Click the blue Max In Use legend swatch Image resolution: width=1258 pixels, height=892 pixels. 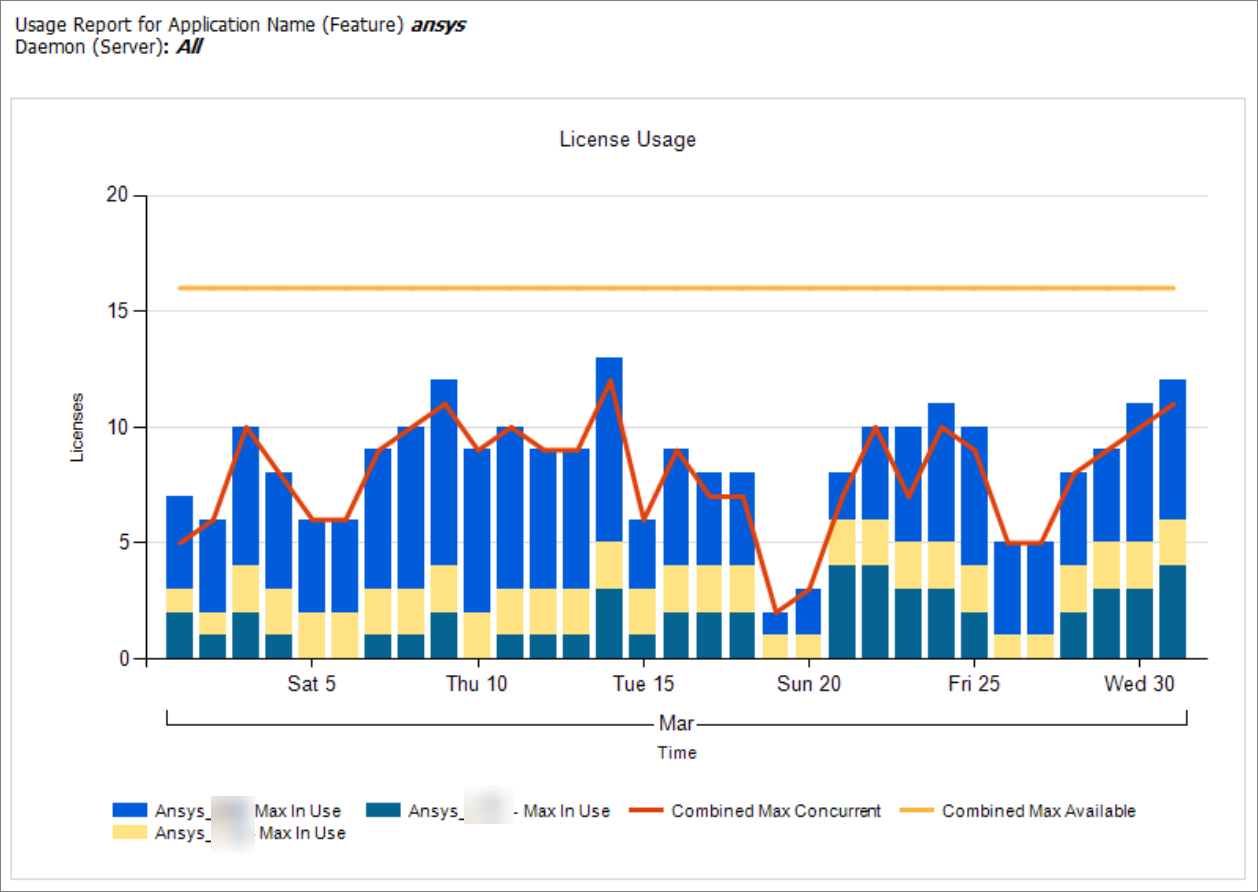[130, 811]
